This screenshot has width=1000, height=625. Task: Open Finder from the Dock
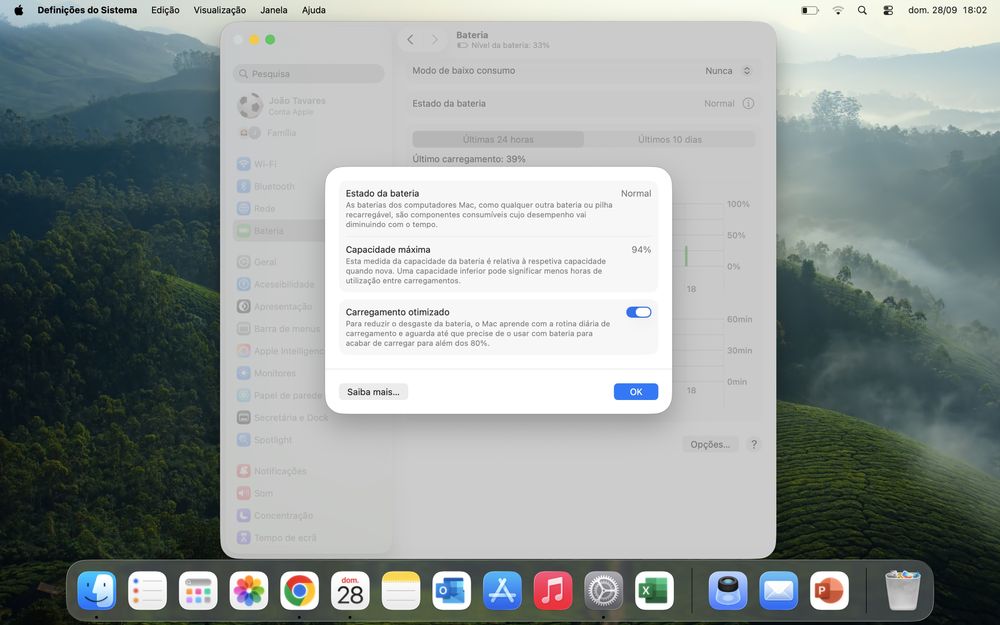(x=96, y=591)
